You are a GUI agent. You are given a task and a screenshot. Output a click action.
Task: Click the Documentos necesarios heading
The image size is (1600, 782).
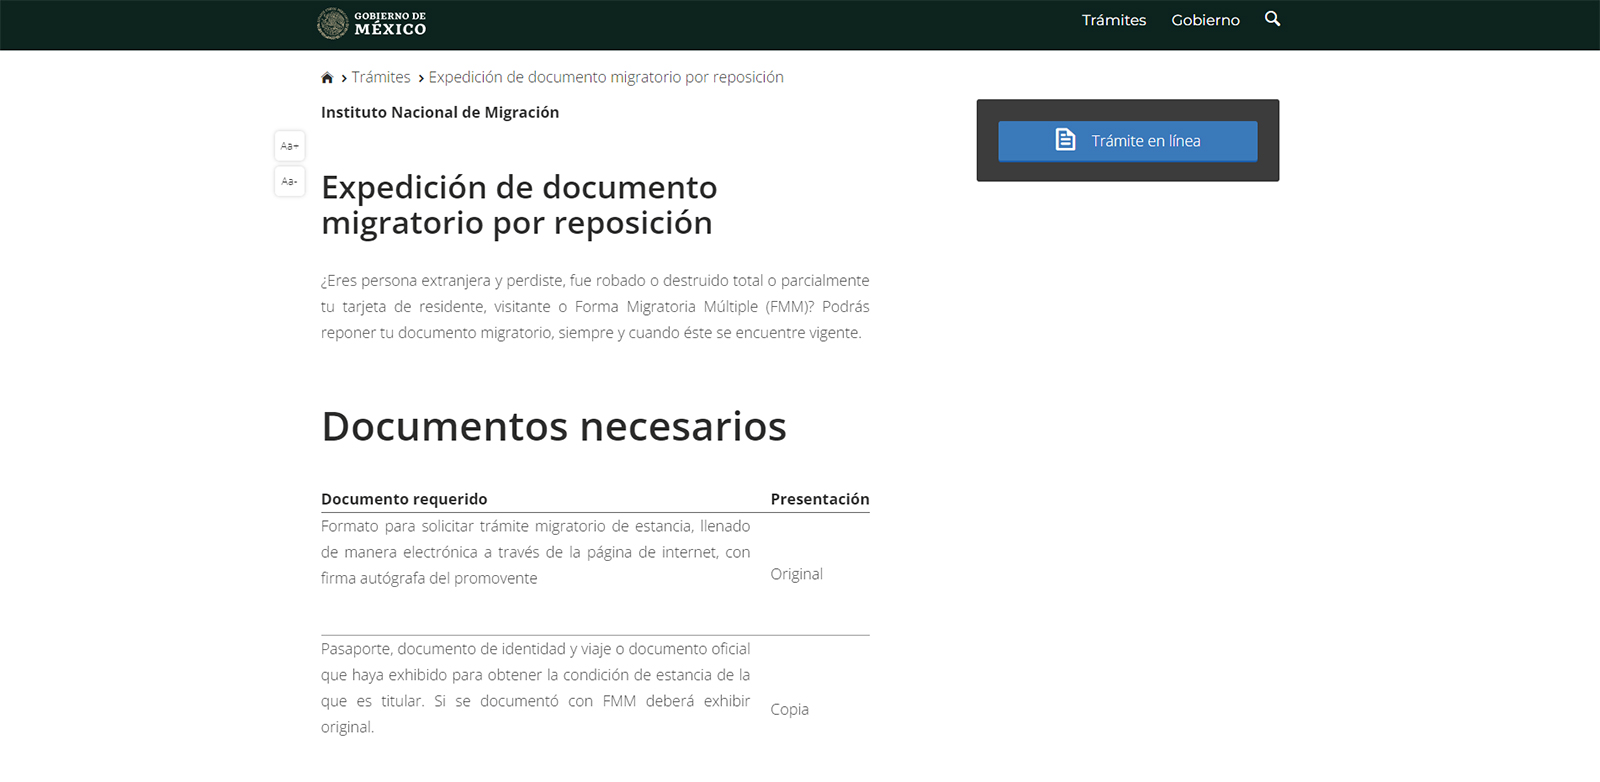[x=554, y=426]
